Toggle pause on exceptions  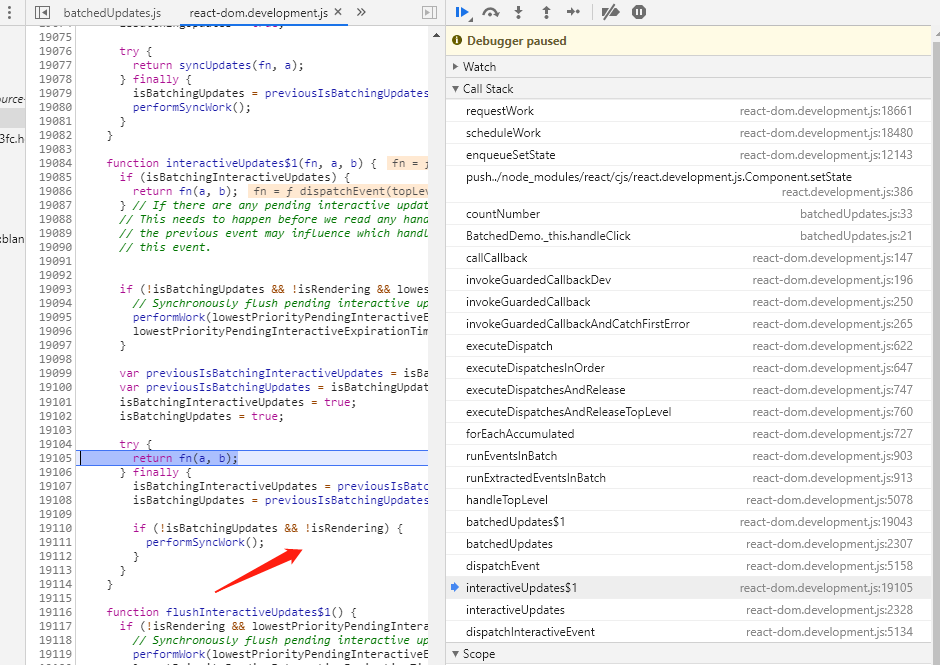[x=639, y=12]
